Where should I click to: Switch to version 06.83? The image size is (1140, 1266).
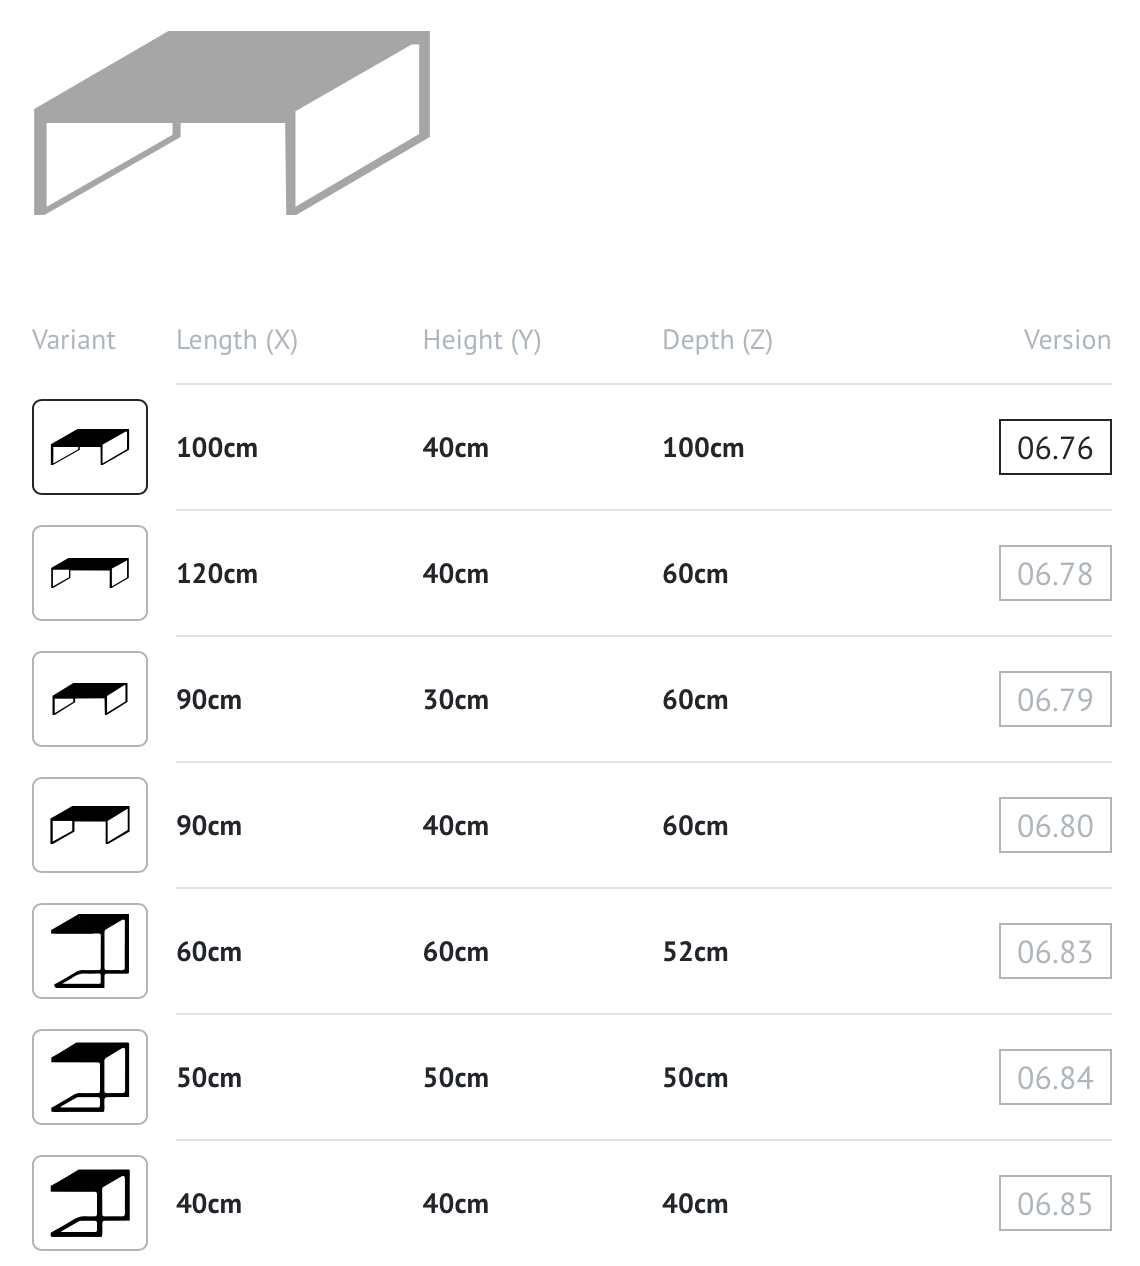[1055, 951]
